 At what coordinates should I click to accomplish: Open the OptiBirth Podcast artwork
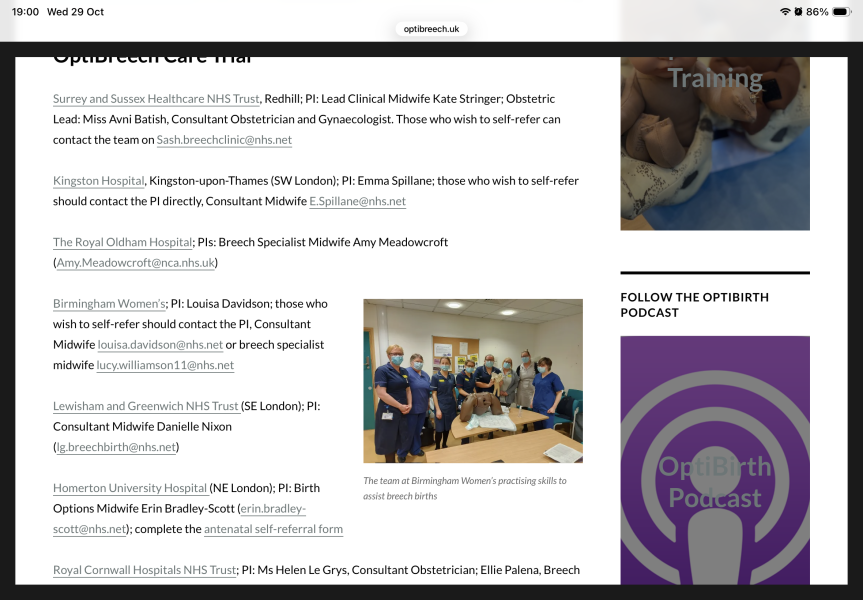(x=715, y=460)
